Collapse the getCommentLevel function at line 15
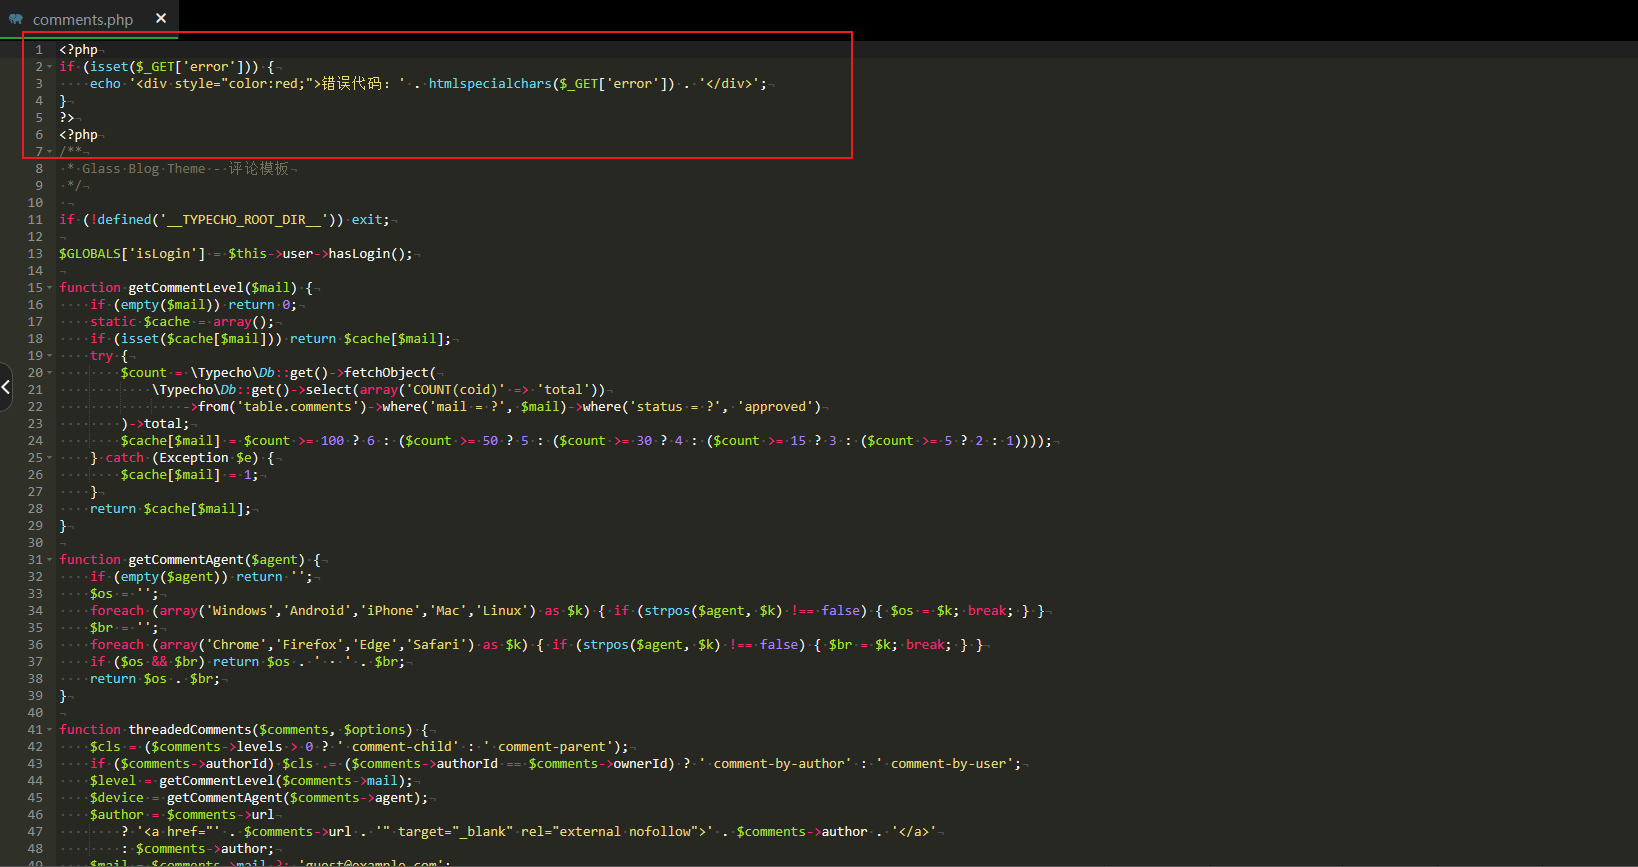 pyautogui.click(x=49, y=288)
